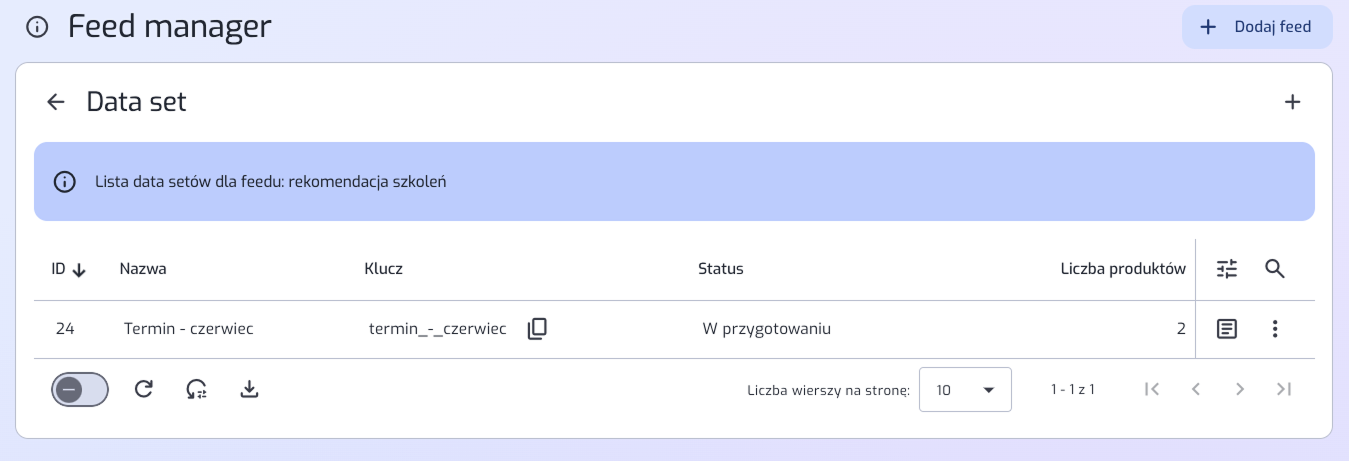1349x461 pixels.
Task: Open table search magnifier icon
Action: (1275, 269)
